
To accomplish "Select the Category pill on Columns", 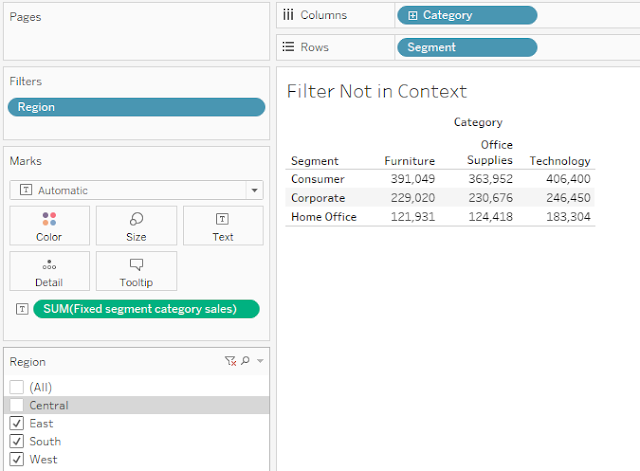I will pos(467,15).
